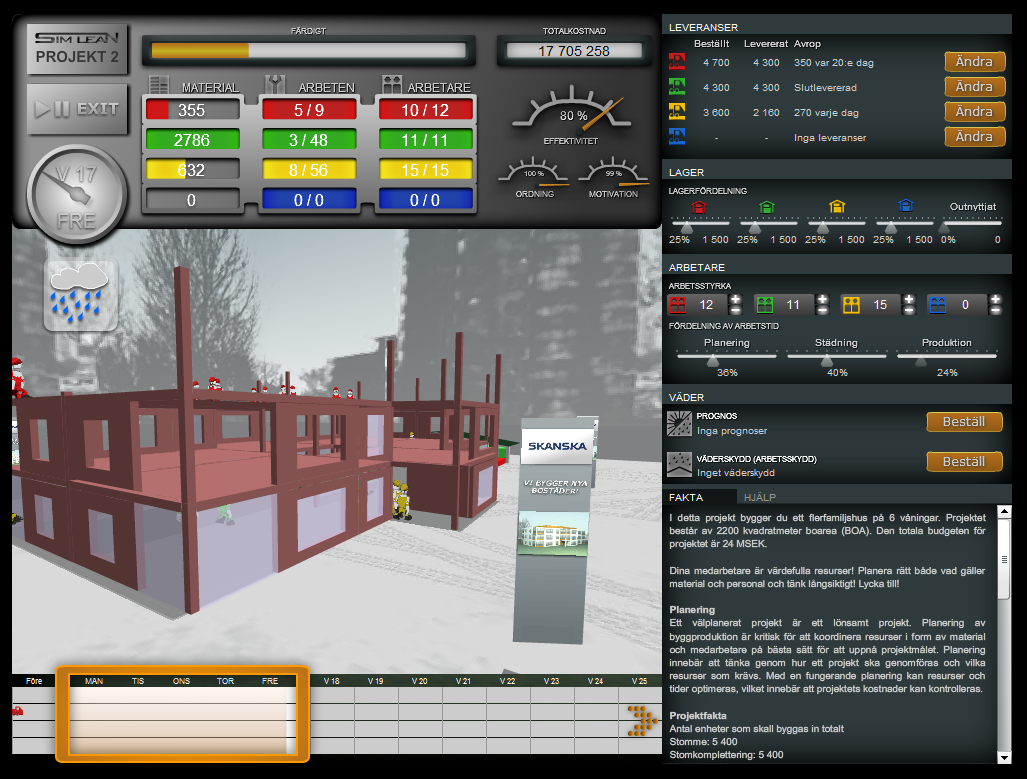Screen dimensions: 1027x779
Task: Click the week clock dial V 17
Action: click(x=77, y=195)
